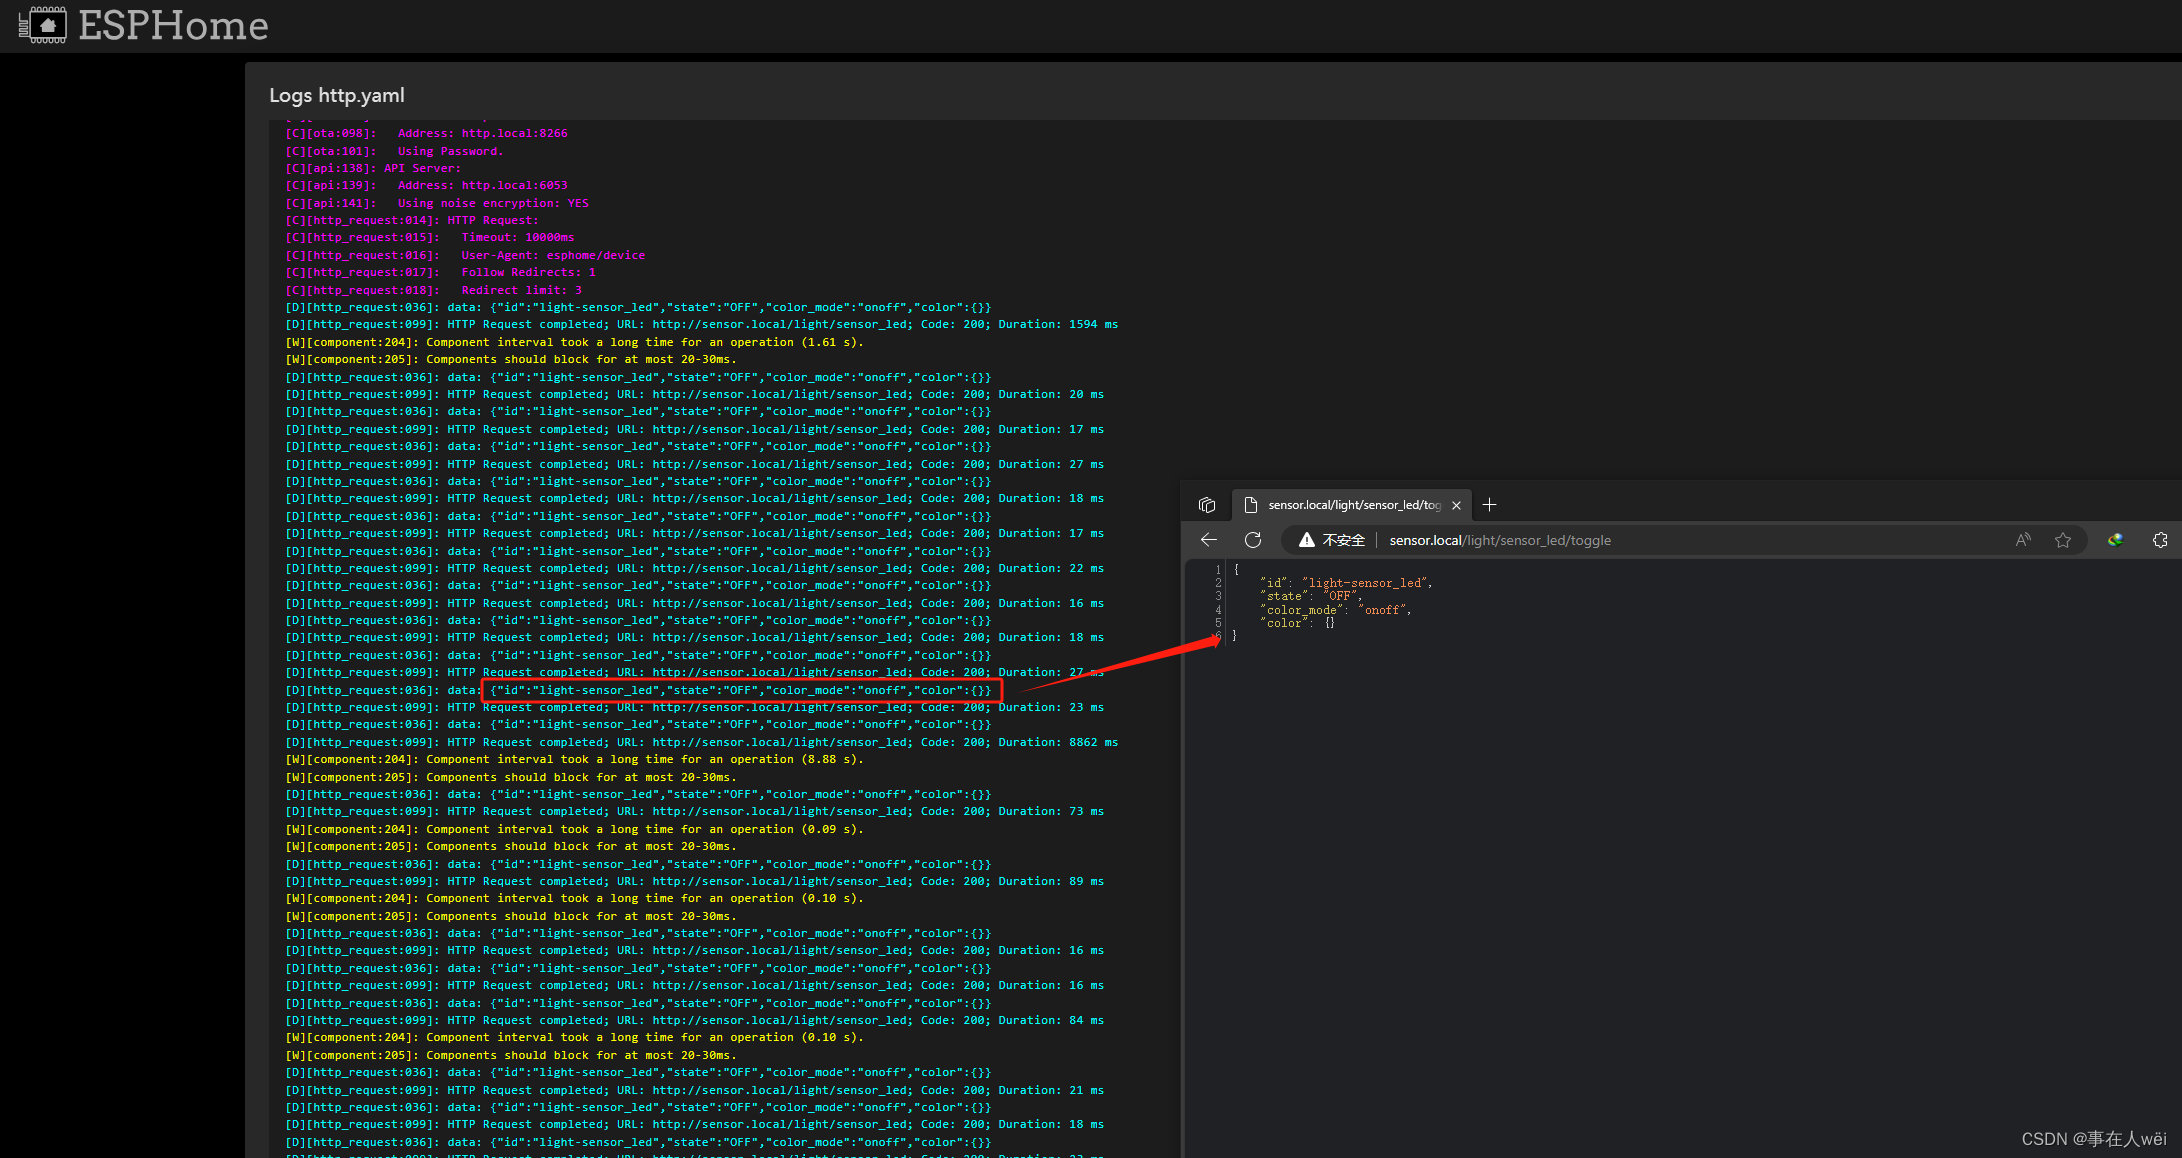Click the 'Logs http.yaml' heading

[337, 95]
